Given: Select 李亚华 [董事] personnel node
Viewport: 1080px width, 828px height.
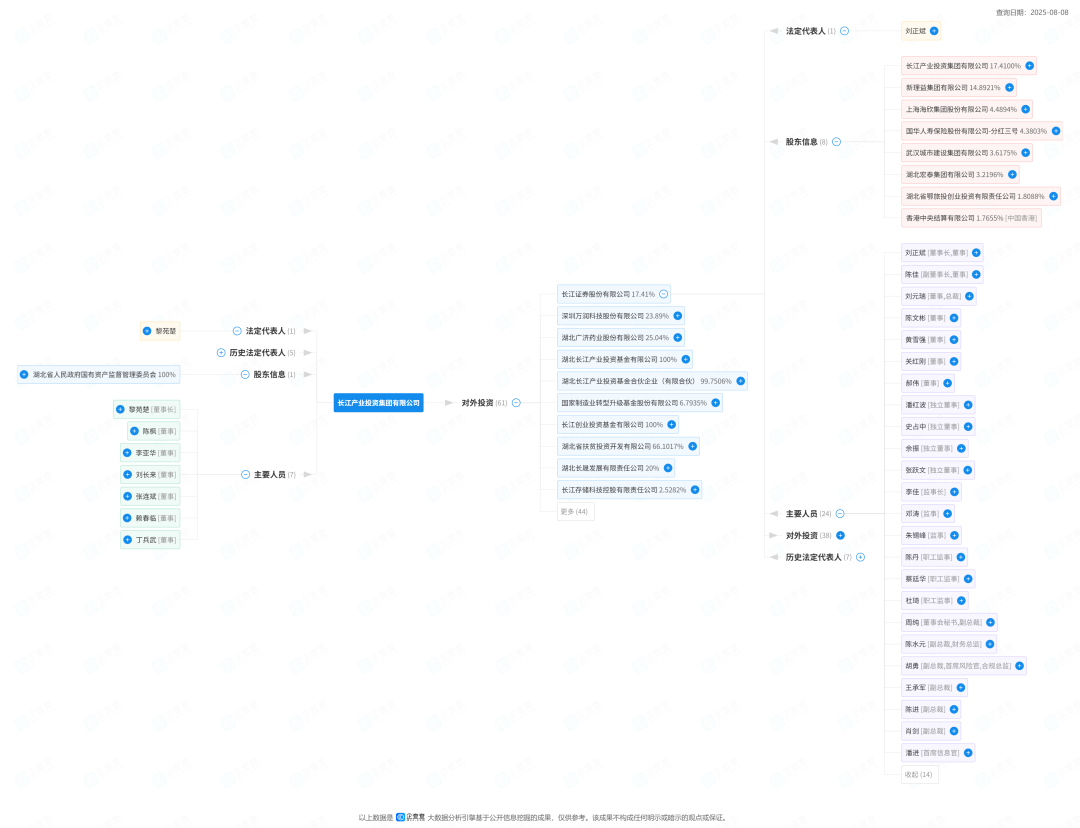Looking at the screenshot, I should (150, 453).
